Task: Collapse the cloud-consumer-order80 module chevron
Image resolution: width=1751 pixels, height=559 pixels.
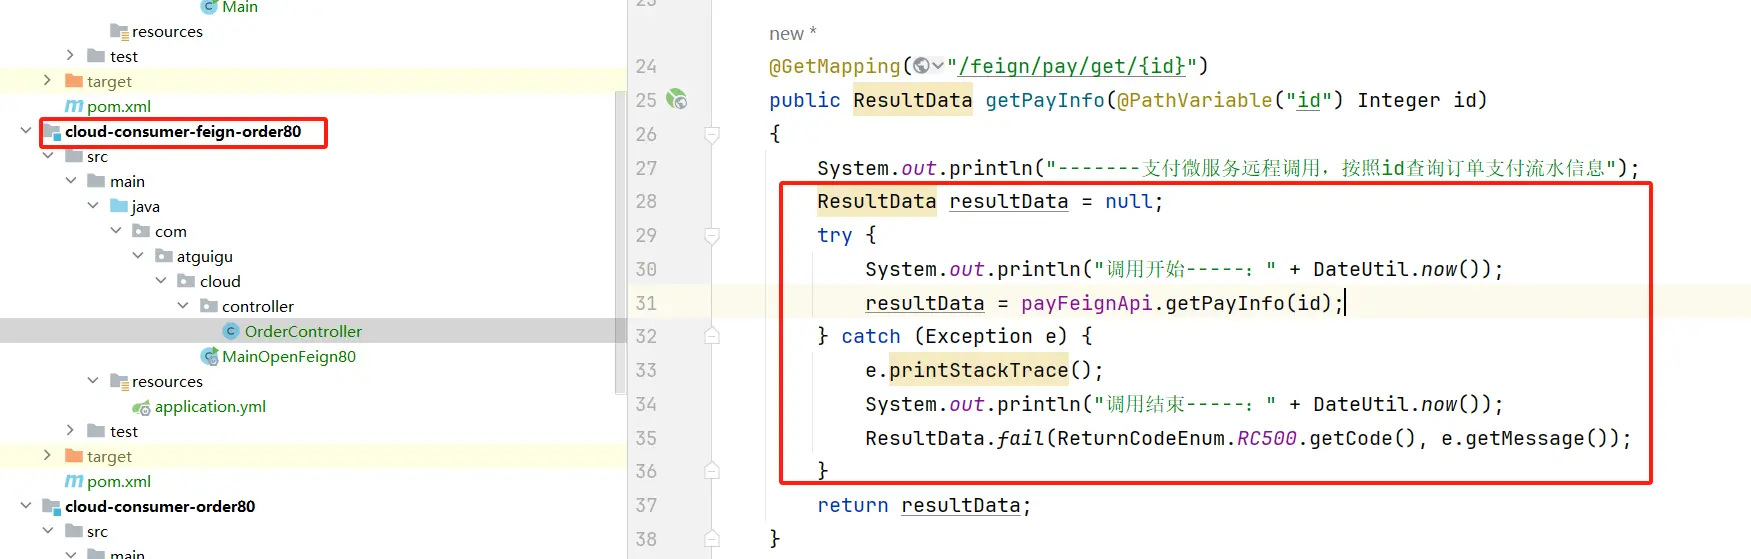Action: point(26,506)
